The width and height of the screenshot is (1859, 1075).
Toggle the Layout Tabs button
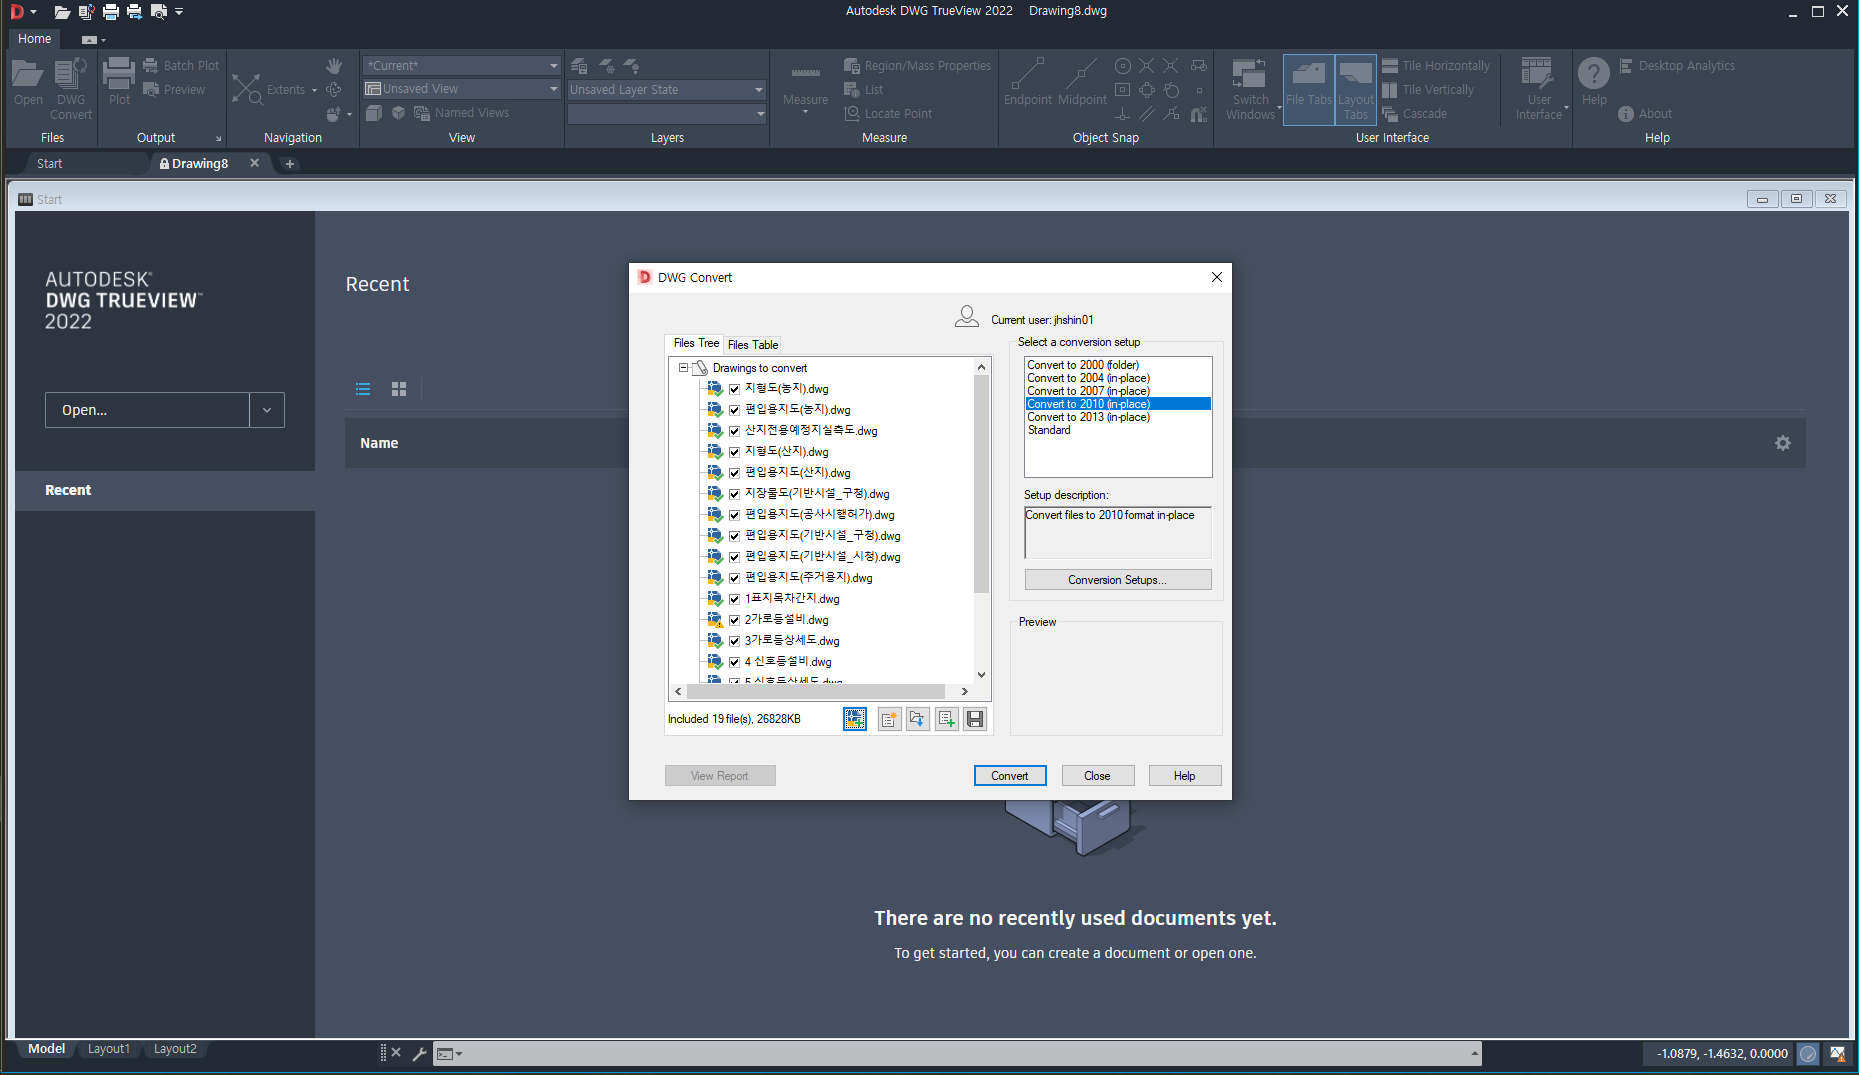click(1356, 88)
